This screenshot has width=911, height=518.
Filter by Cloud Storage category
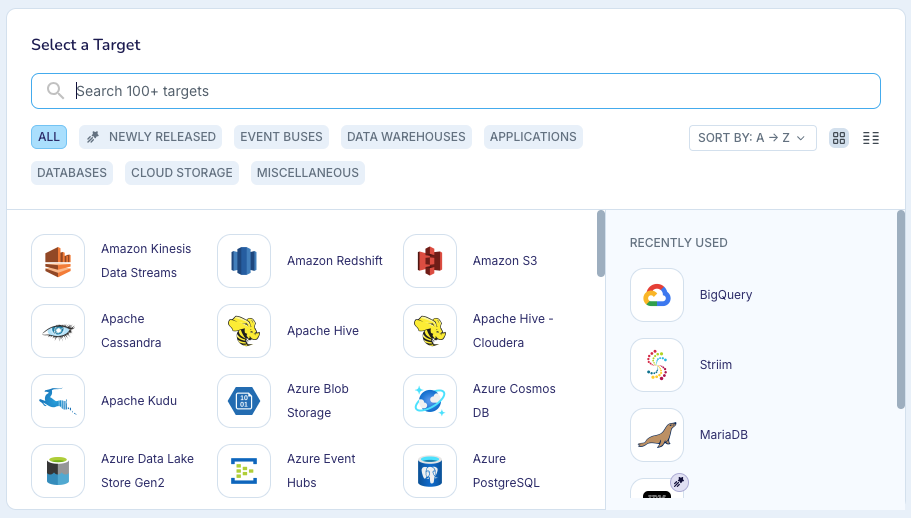pyautogui.click(x=181, y=173)
